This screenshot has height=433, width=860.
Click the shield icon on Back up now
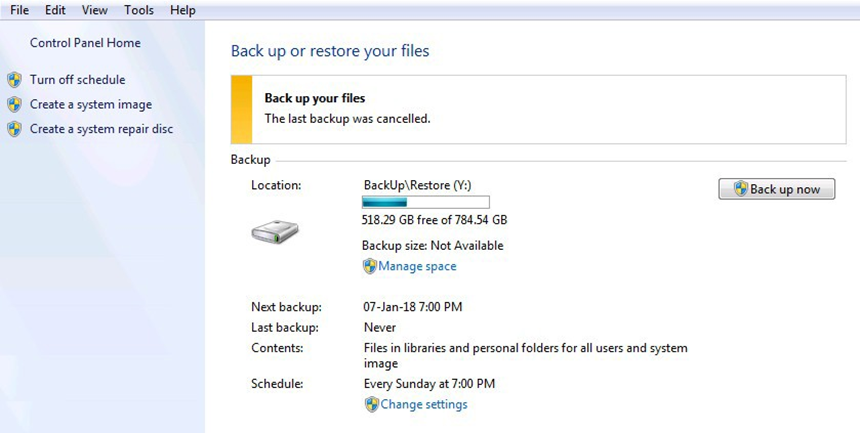[741, 189]
